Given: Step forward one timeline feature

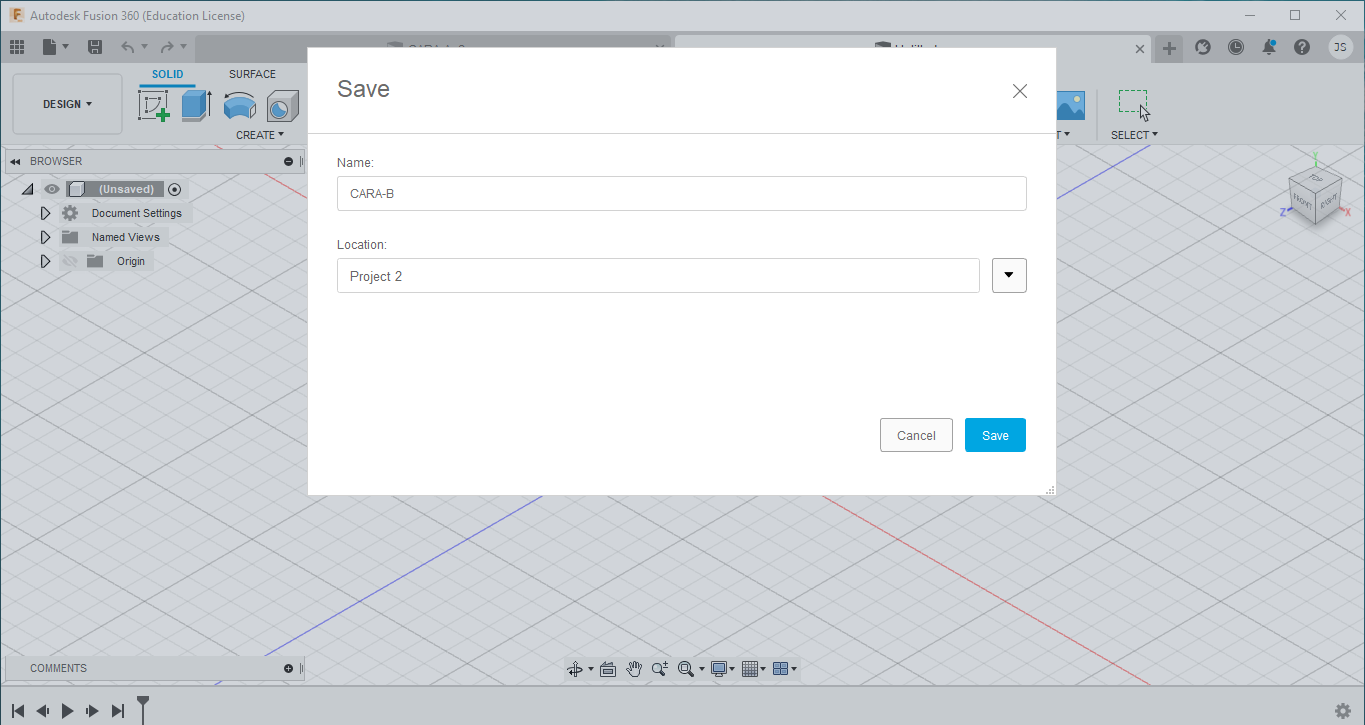Looking at the screenshot, I should [x=92, y=711].
